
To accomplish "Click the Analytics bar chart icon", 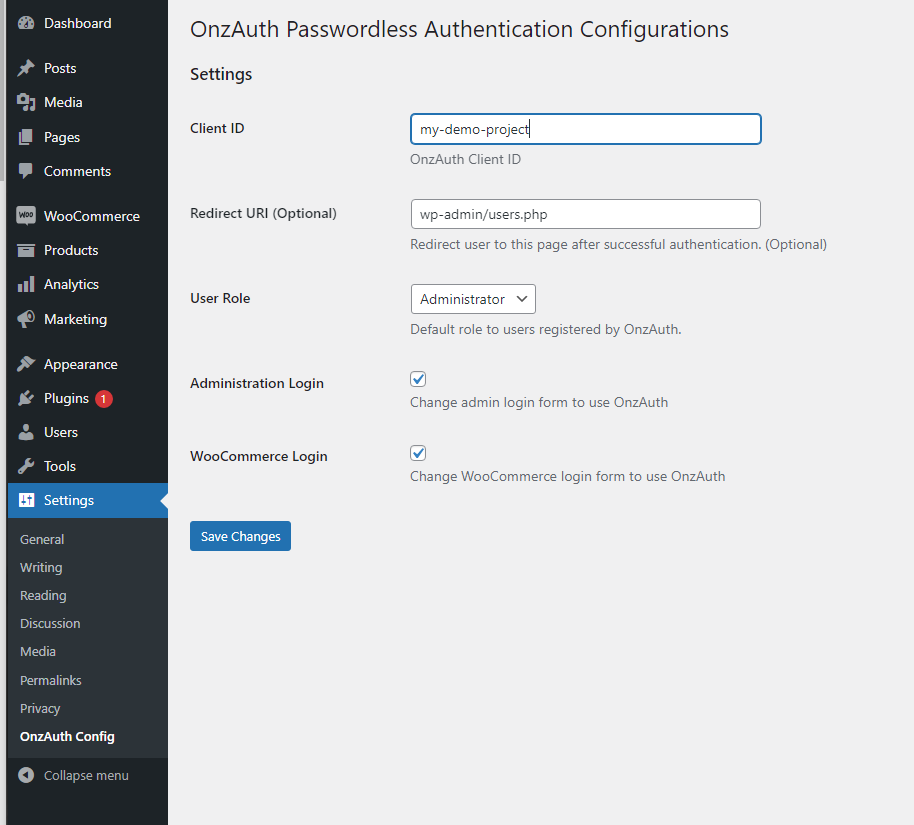I will [x=26, y=284].
